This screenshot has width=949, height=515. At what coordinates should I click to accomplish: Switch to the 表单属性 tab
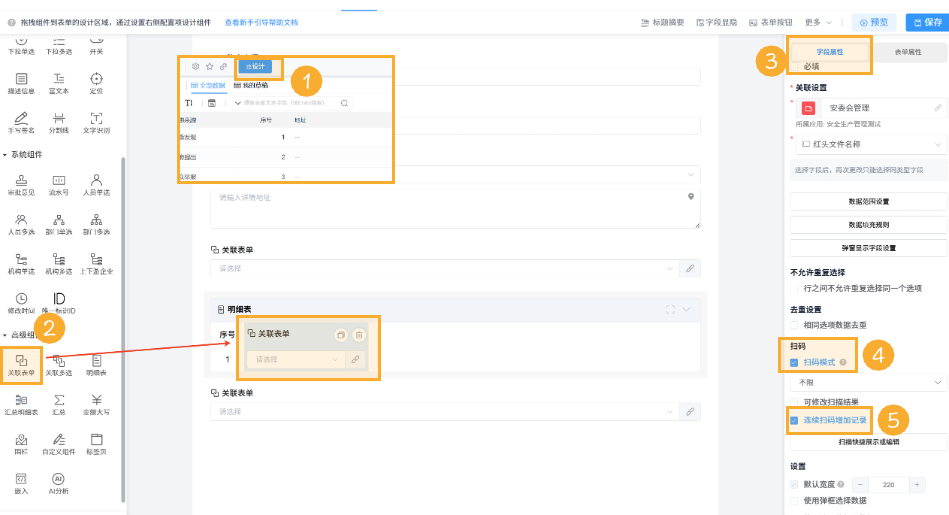coord(907,51)
